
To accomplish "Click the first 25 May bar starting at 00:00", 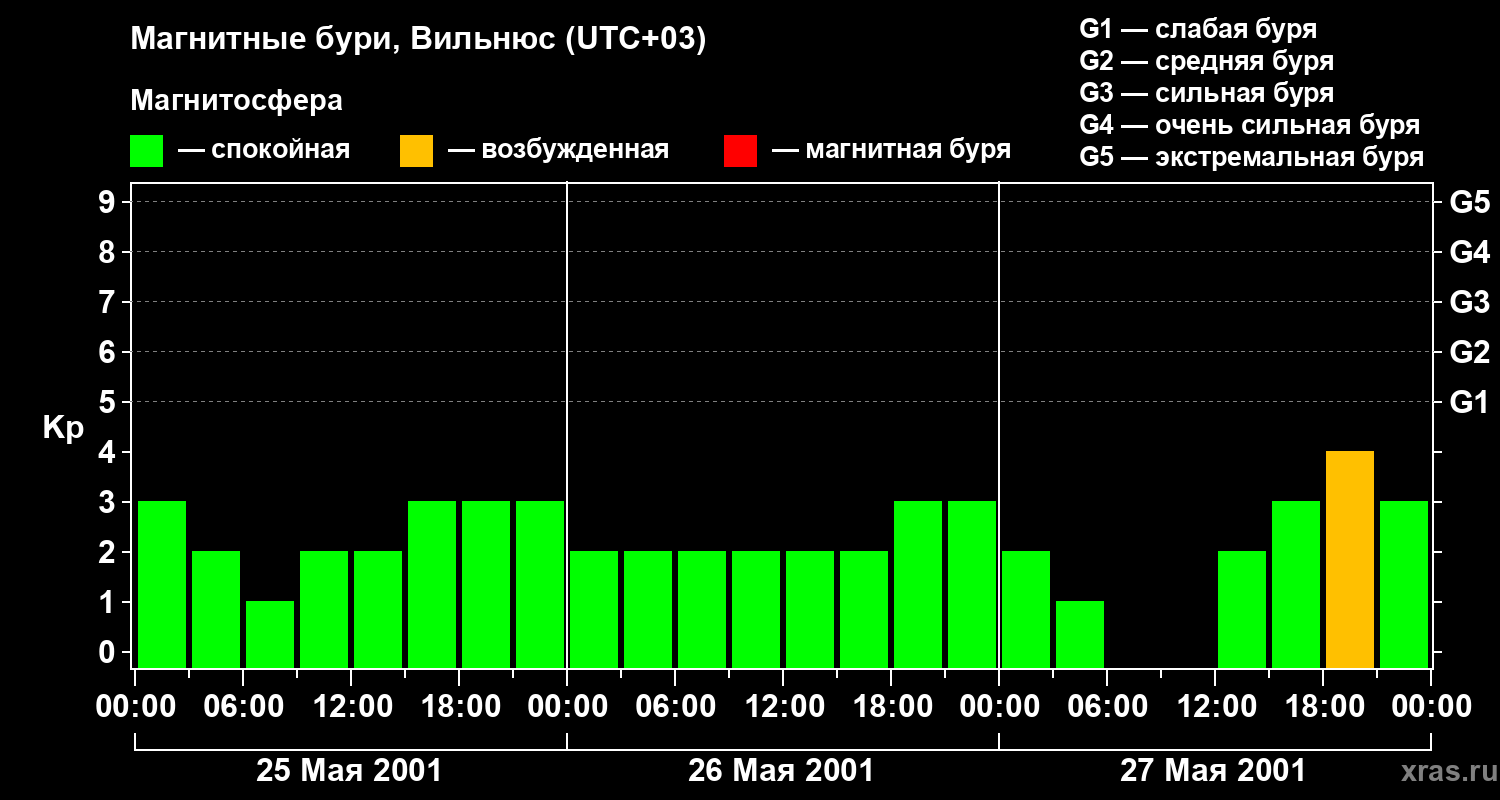I will click(x=162, y=585).
